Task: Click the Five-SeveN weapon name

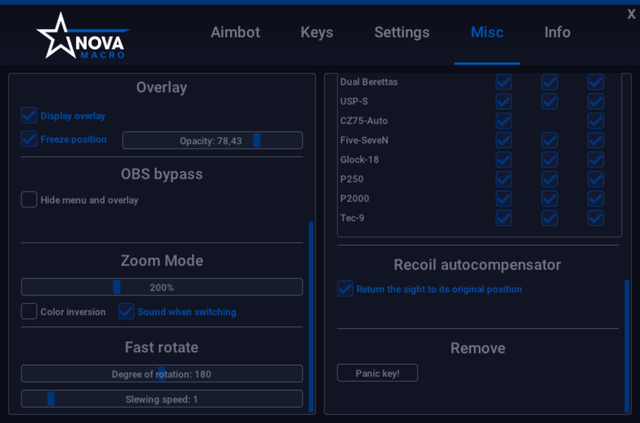Action: point(364,140)
